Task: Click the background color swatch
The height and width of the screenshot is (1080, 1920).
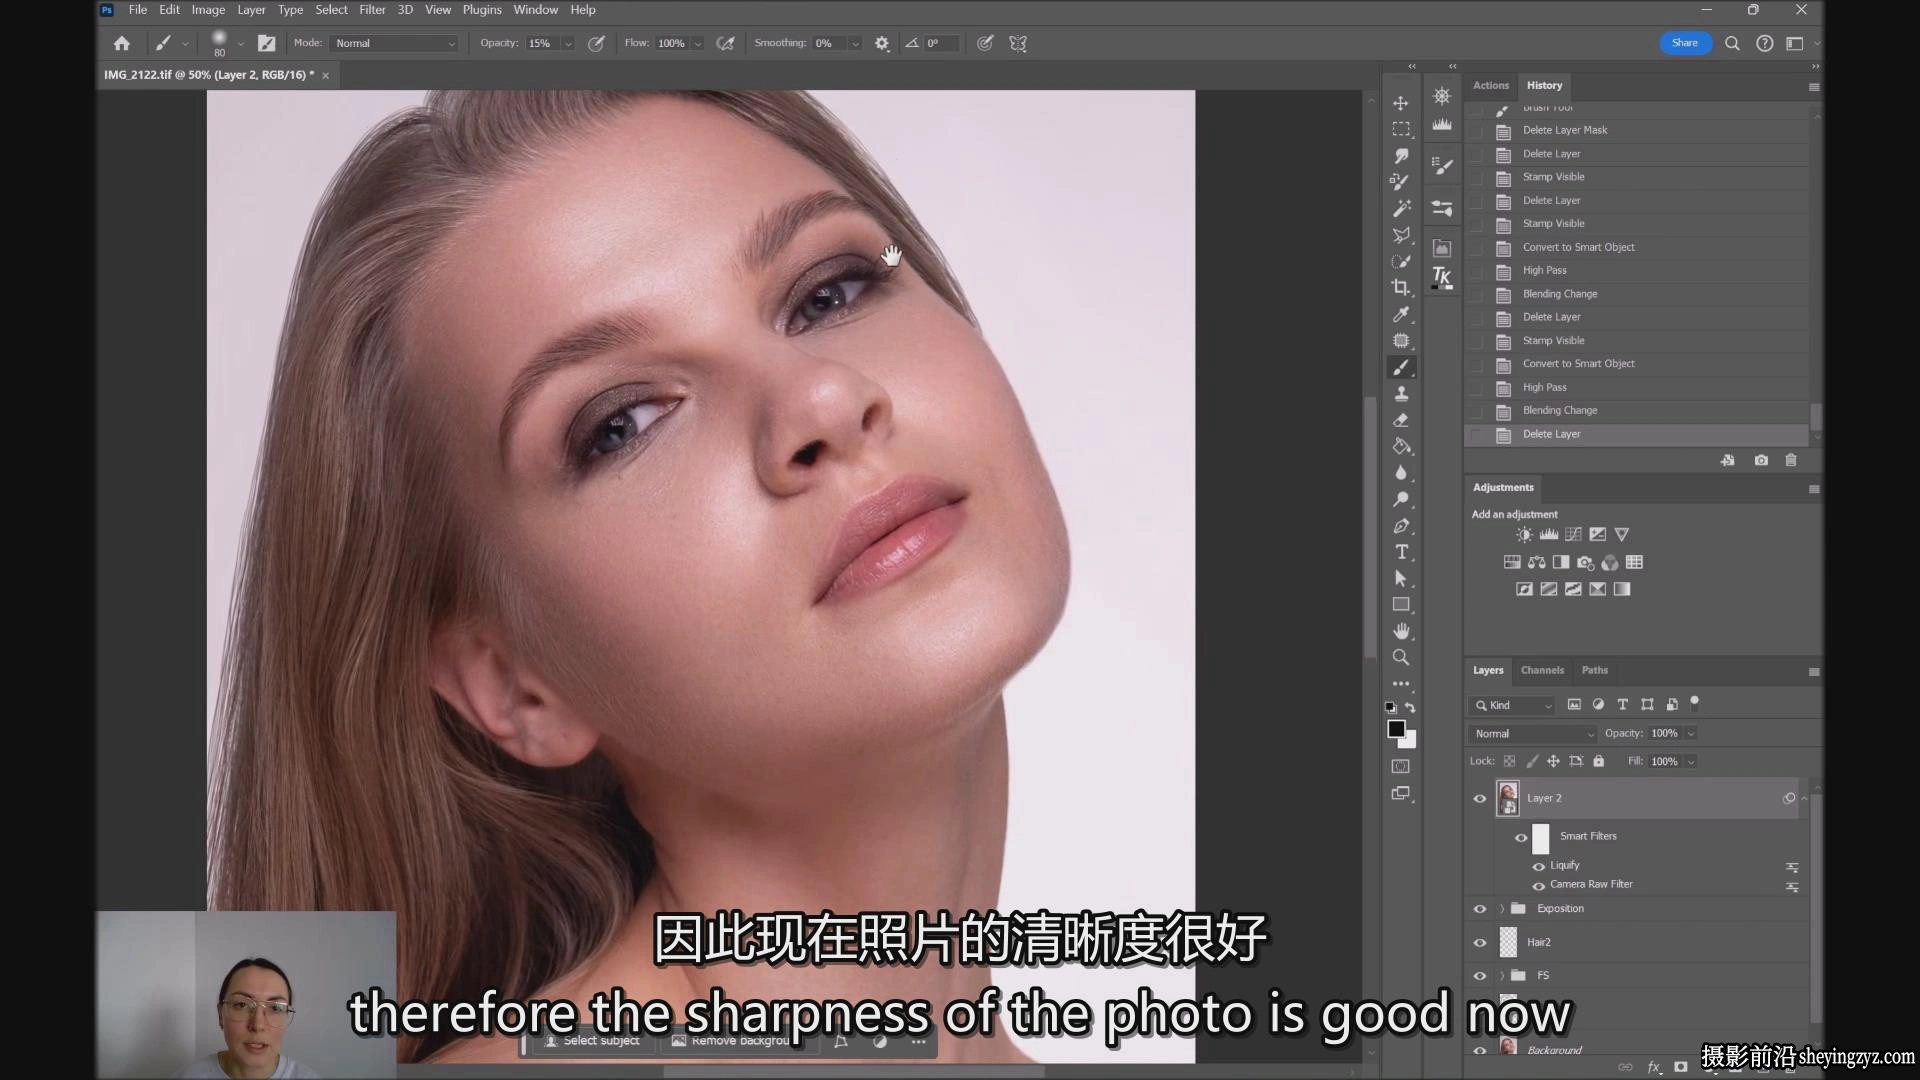Action: [x=1409, y=741]
